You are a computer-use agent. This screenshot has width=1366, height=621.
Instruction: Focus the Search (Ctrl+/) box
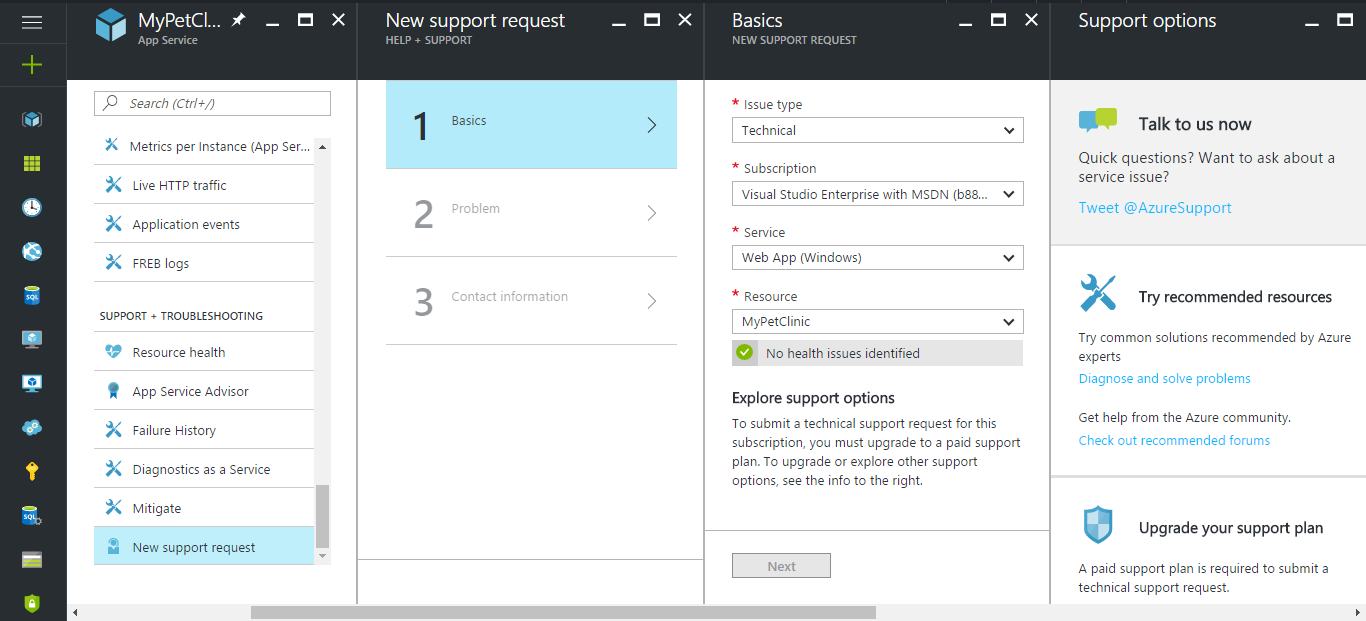(212, 103)
